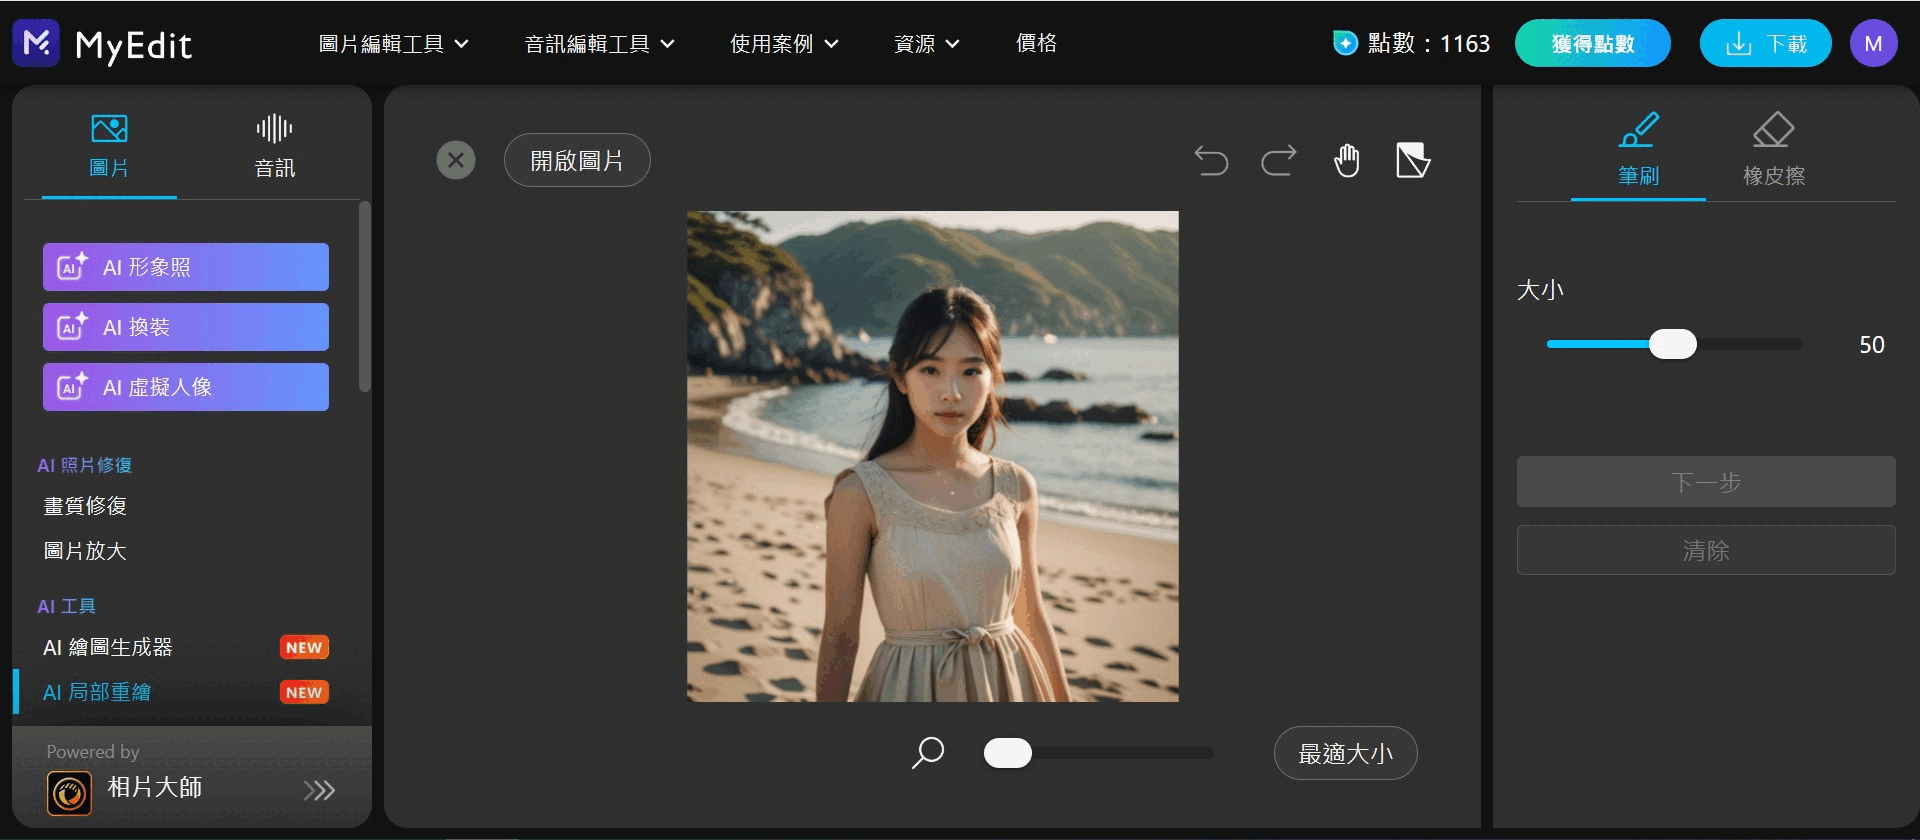The image size is (1920, 840).
Task: Expand the 音訊編輯工具 dropdown menu
Action: pos(599,44)
